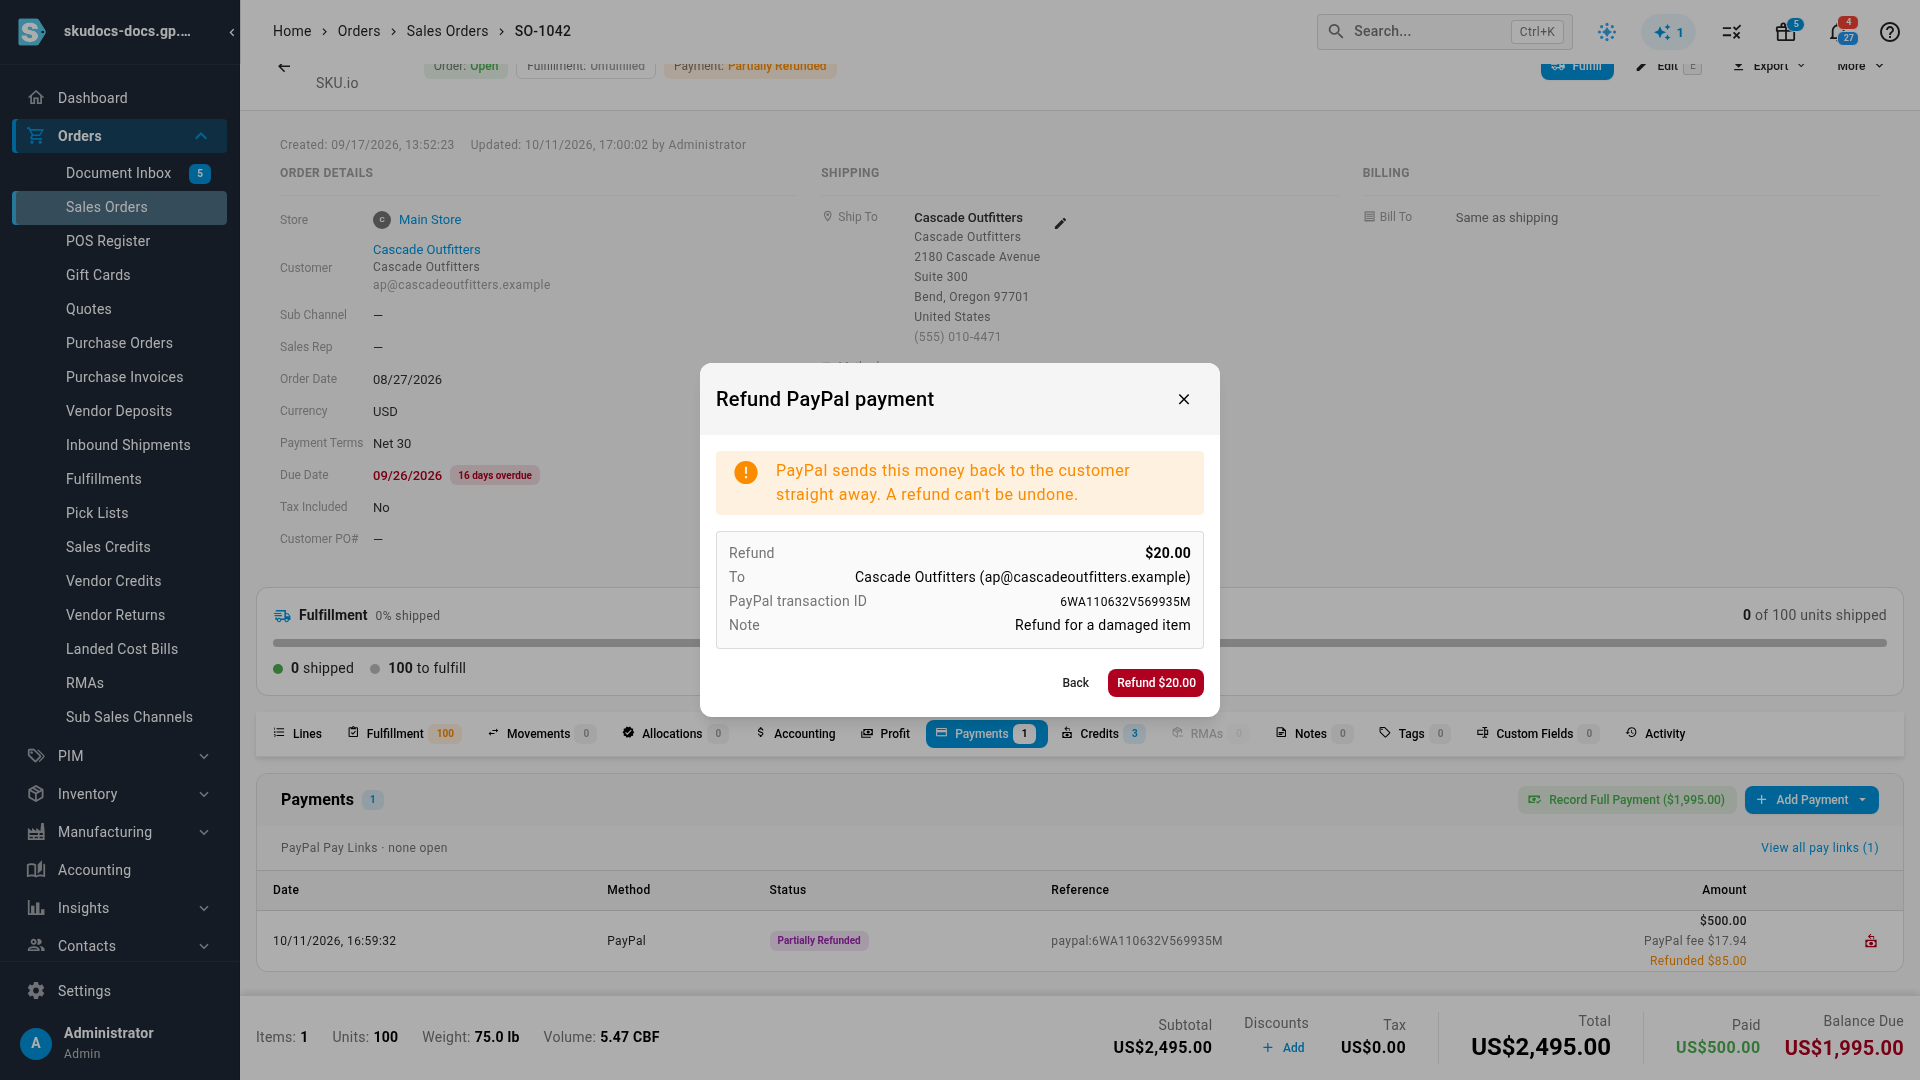
Task: Click Record Full Payment ($1,995.00)
Action: 1627,800
